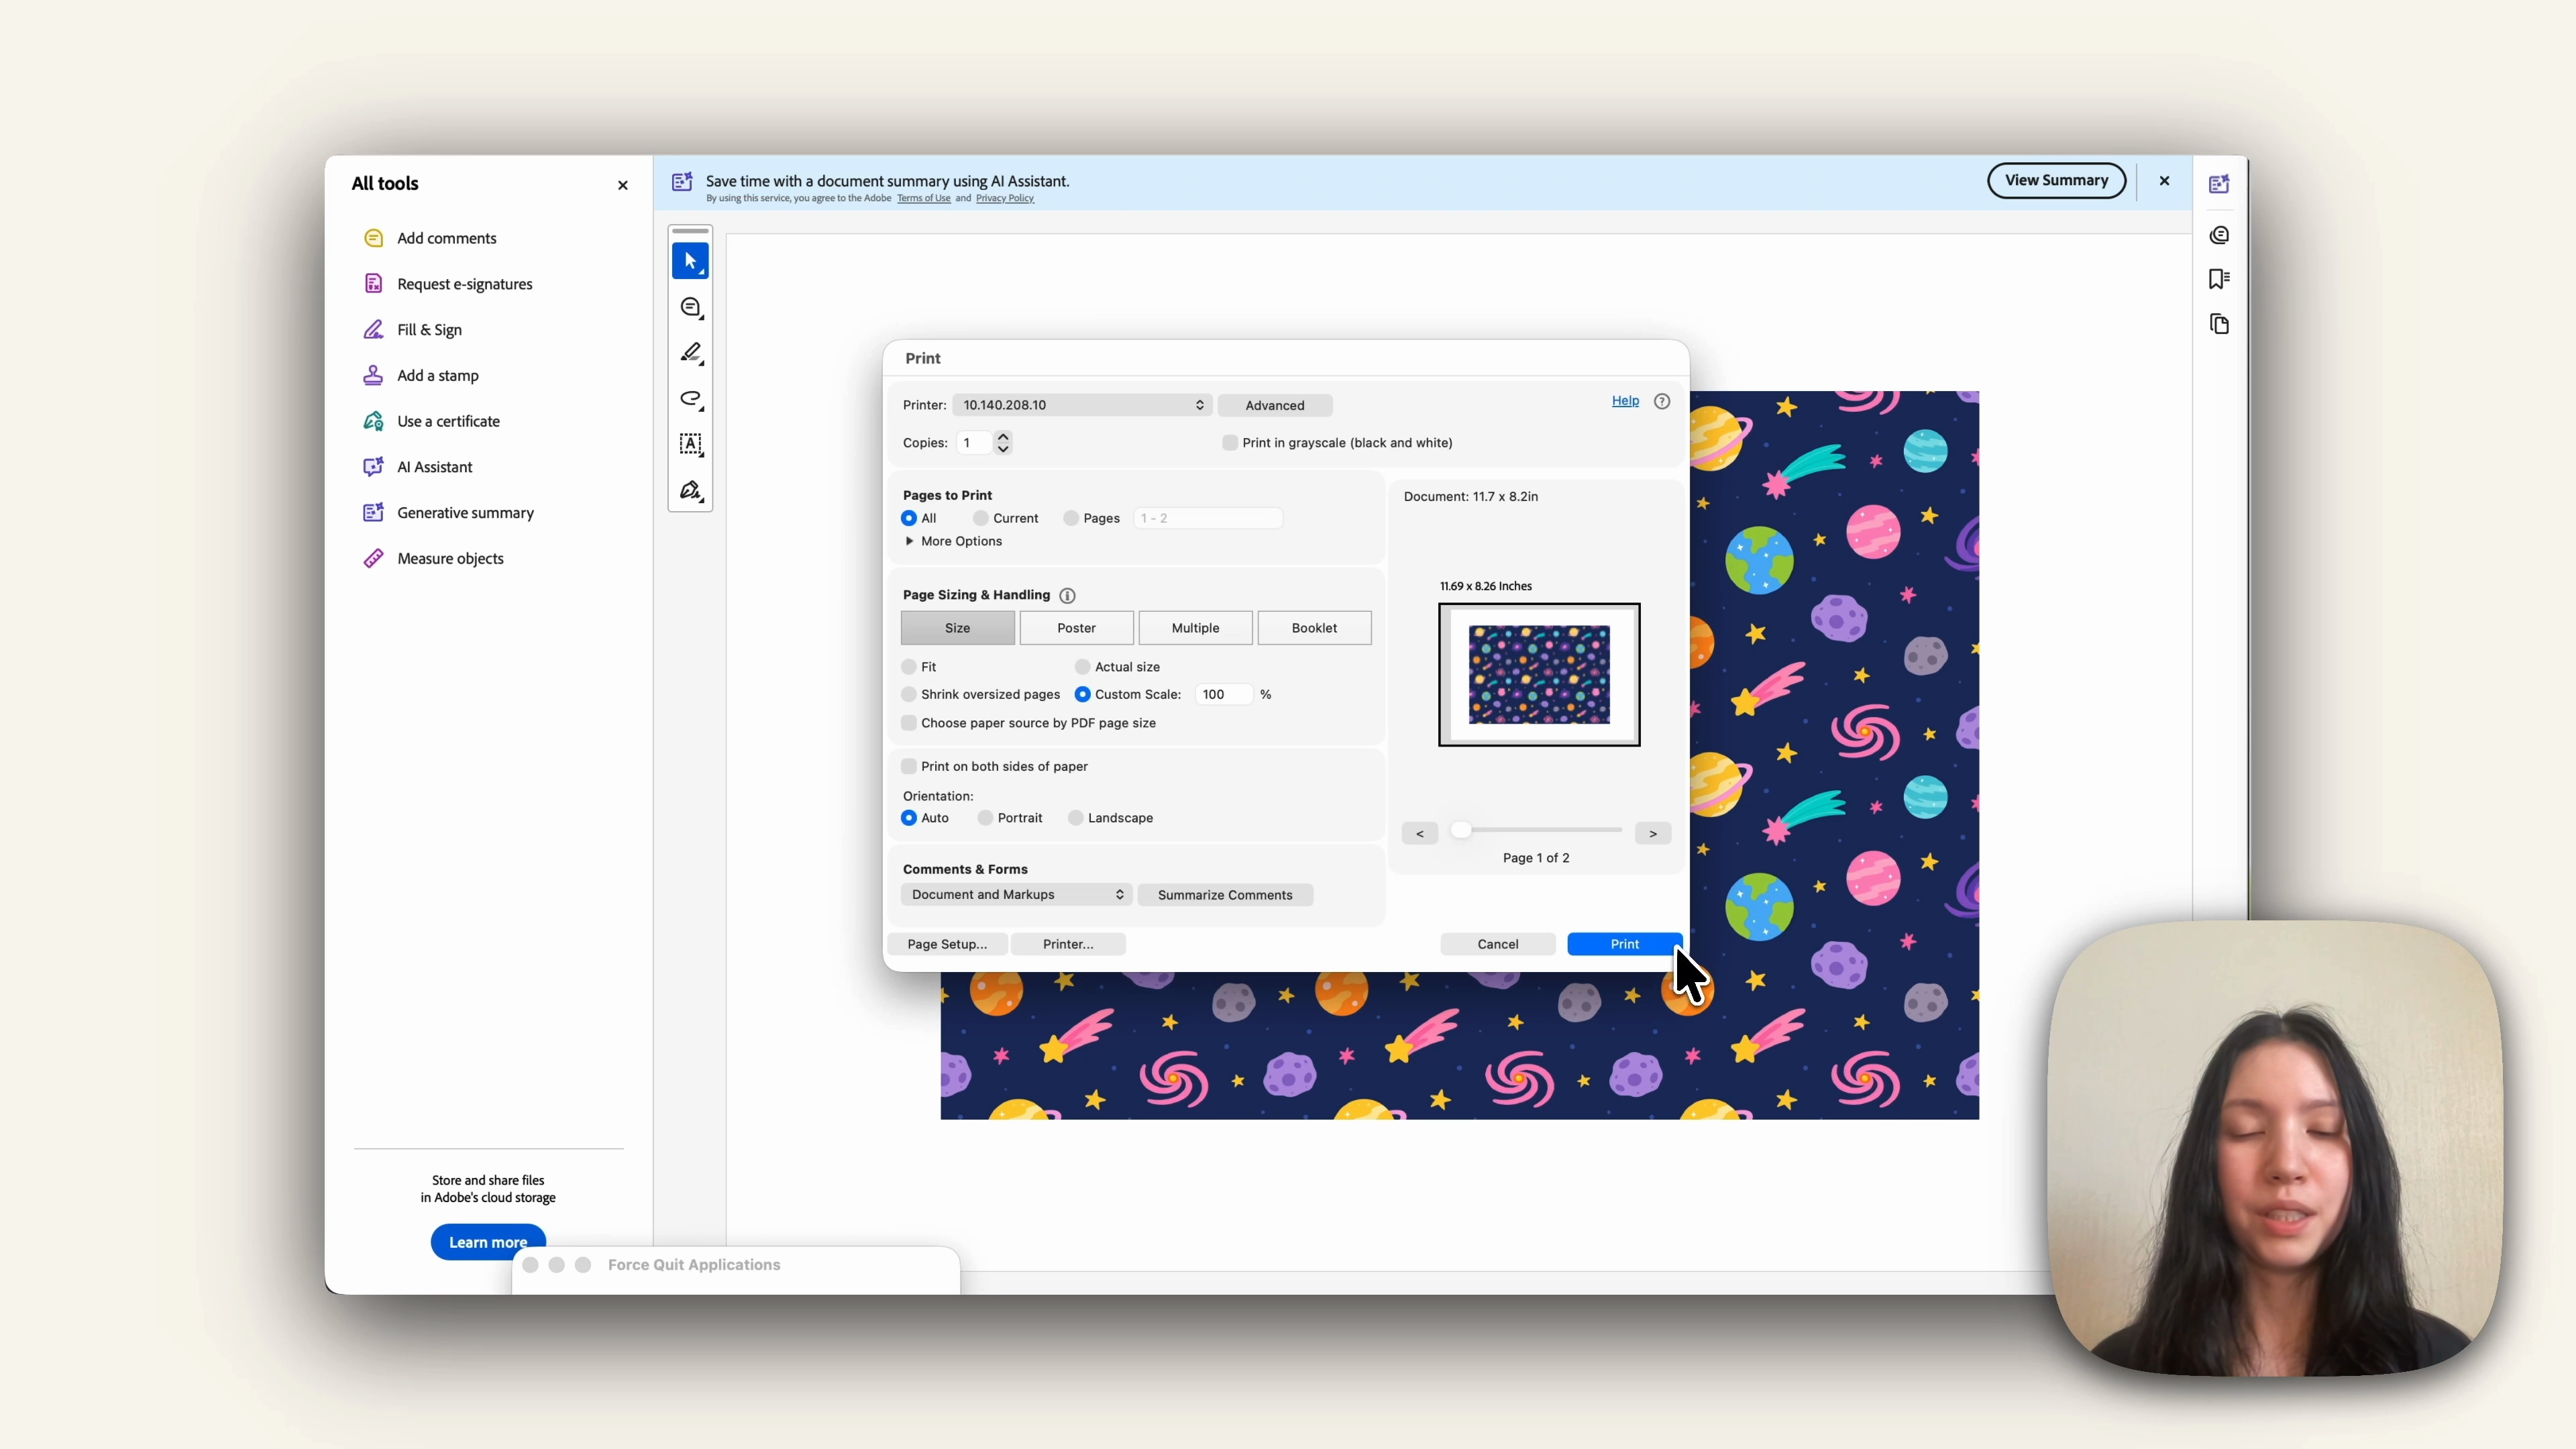The image size is (2576, 1449).
Task: Switch to Poster sizing tab
Action: [1077, 628]
